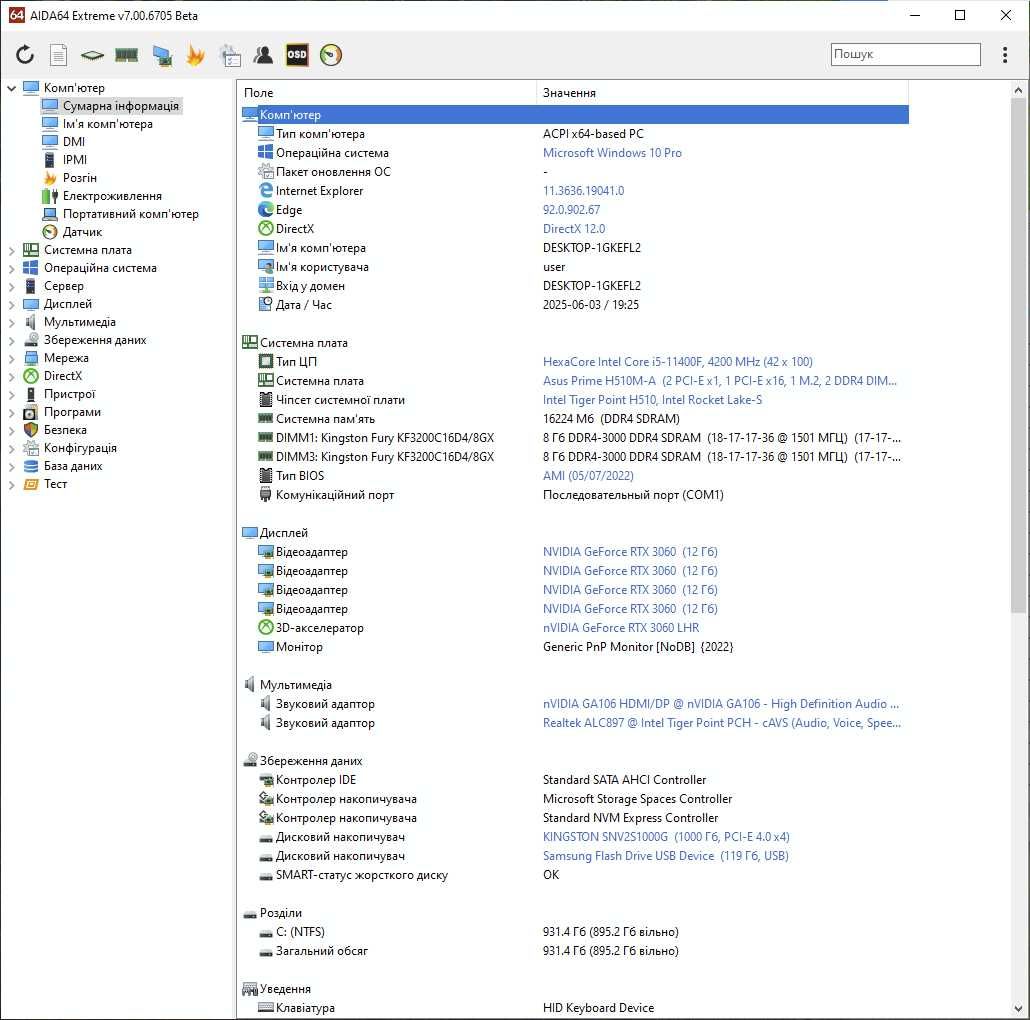This screenshot has height=1020, width=1030.
Task: Open the Report toolbar icon
Action: point(58,55)
